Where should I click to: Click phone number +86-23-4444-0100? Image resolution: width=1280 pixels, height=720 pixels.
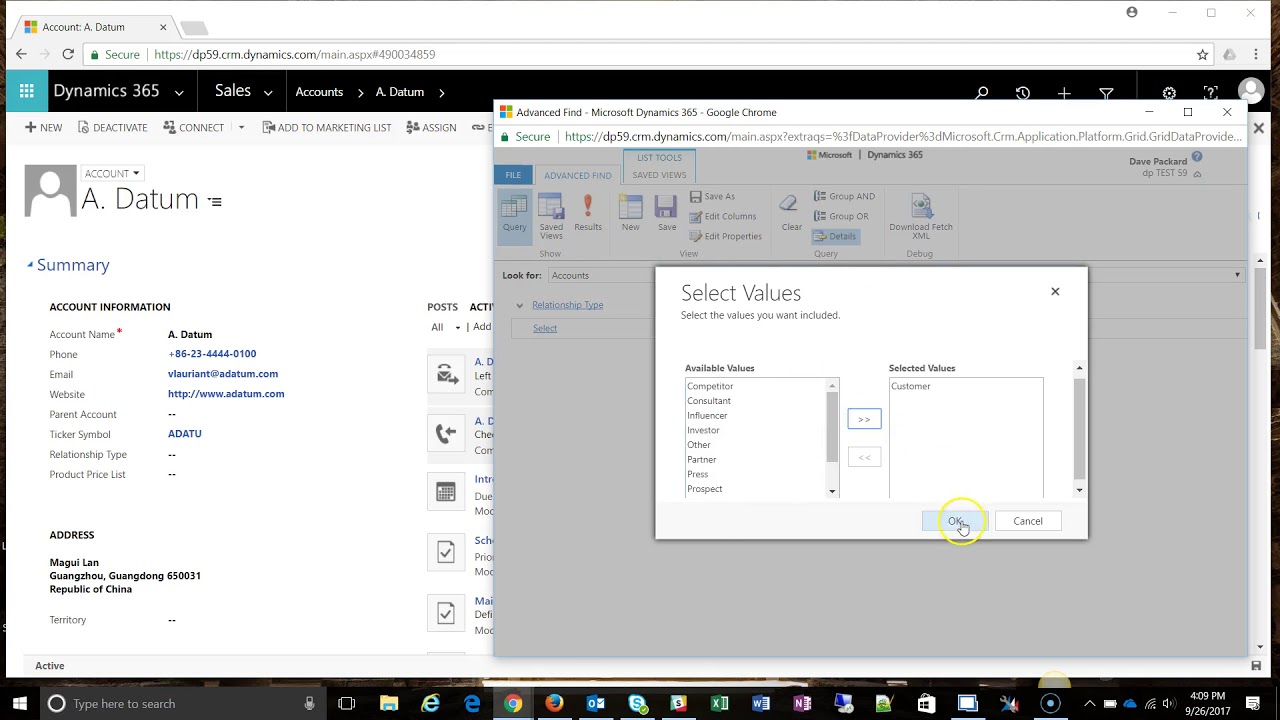(x=212, y=354)
